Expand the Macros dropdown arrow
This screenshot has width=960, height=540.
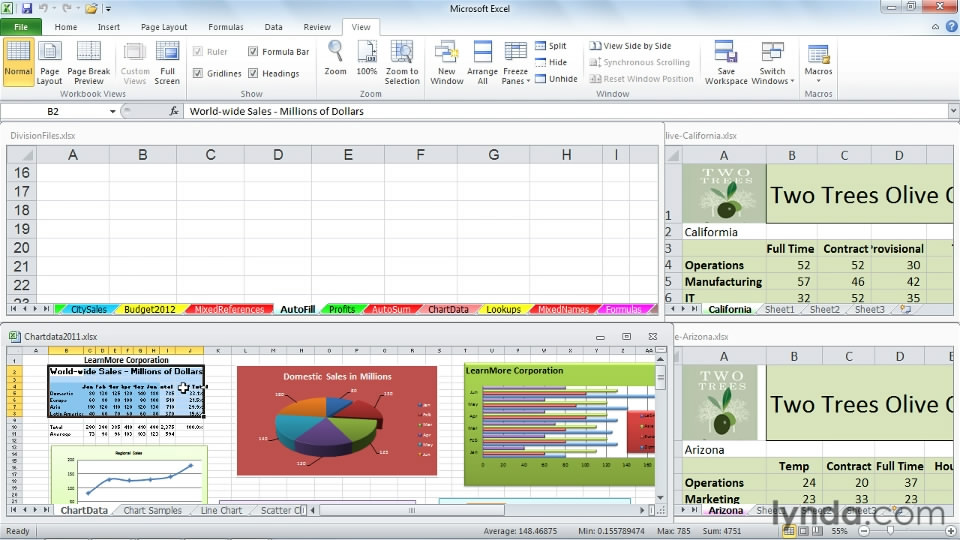pos(819,81)
